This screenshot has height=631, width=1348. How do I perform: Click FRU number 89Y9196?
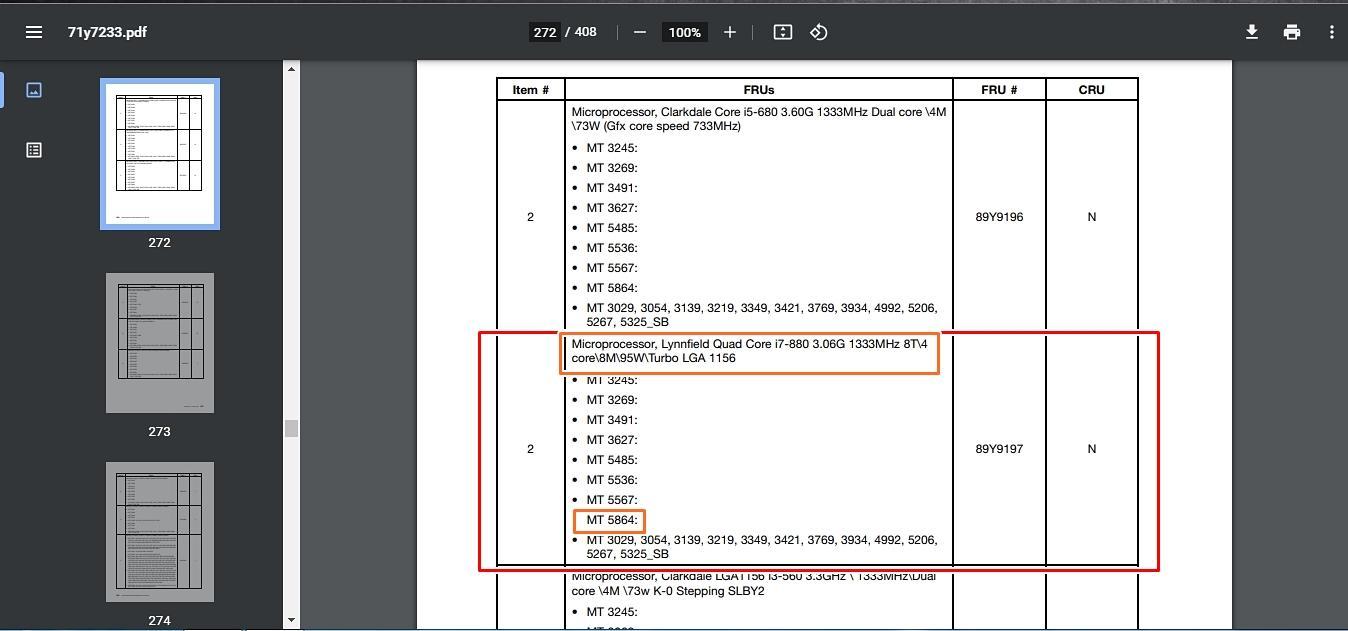pyautogui.click(x=999, y=217)
